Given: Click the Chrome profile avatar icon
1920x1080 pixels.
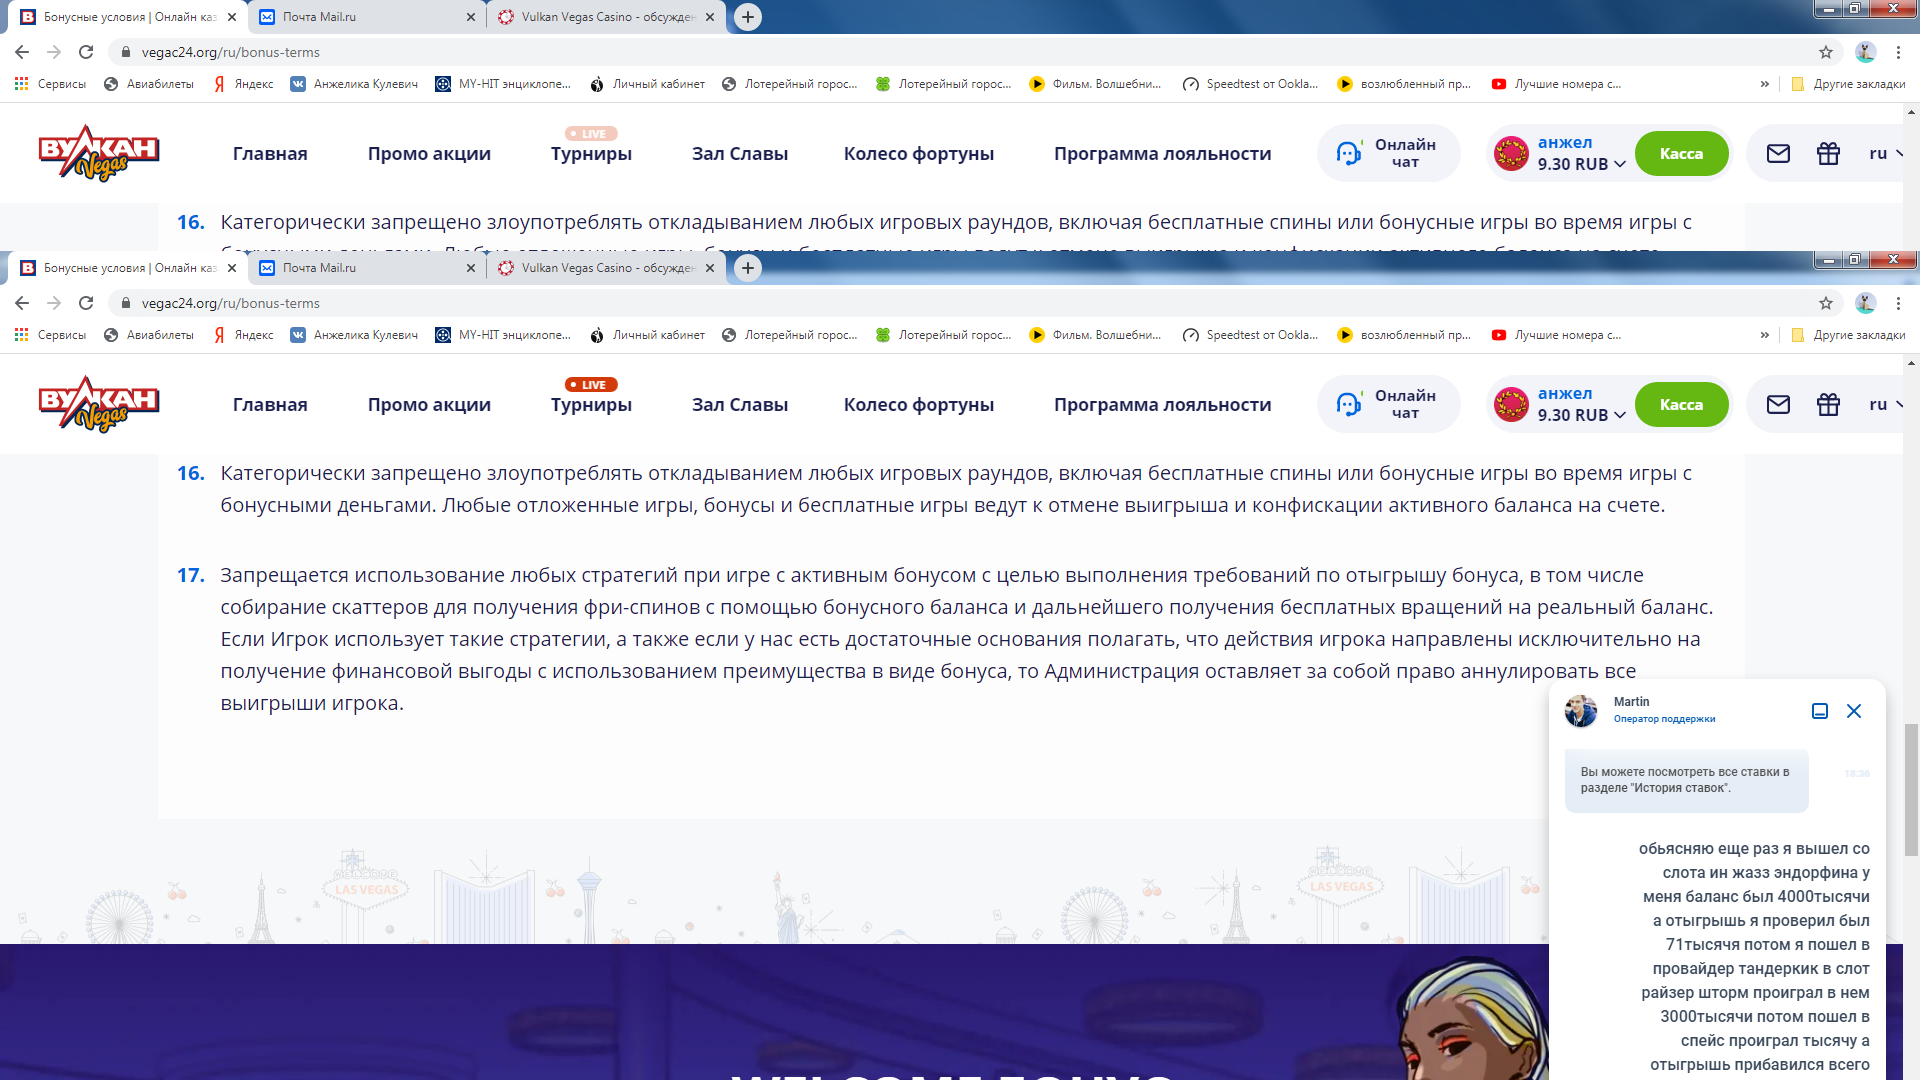Looking at the screenshot, I should pyautogui.click(x=1865, y=303).
